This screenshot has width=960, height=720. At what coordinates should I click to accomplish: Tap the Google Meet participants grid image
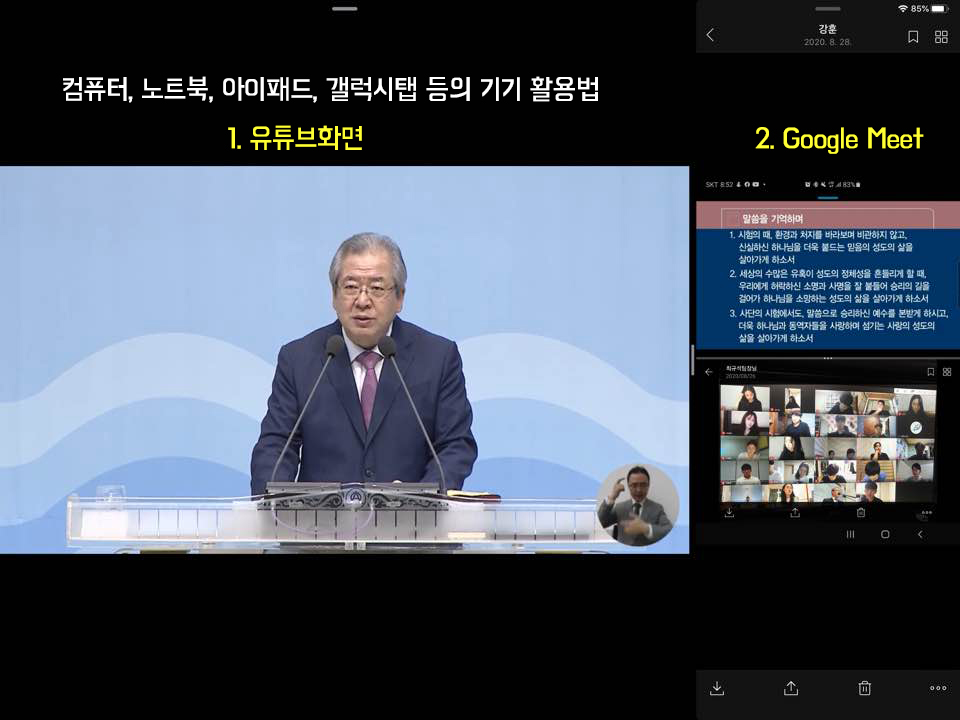(x=828, y=443)
